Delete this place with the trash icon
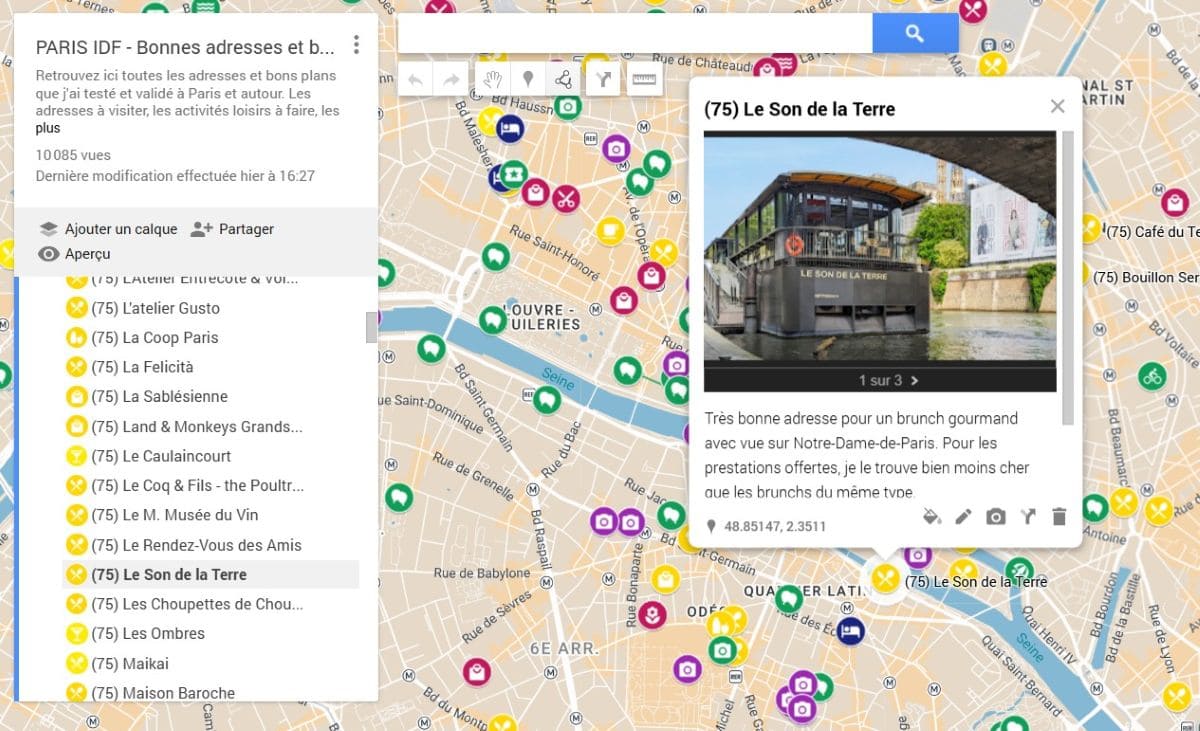This screenshot has height=731, width=1200. tap(1059, 517)
